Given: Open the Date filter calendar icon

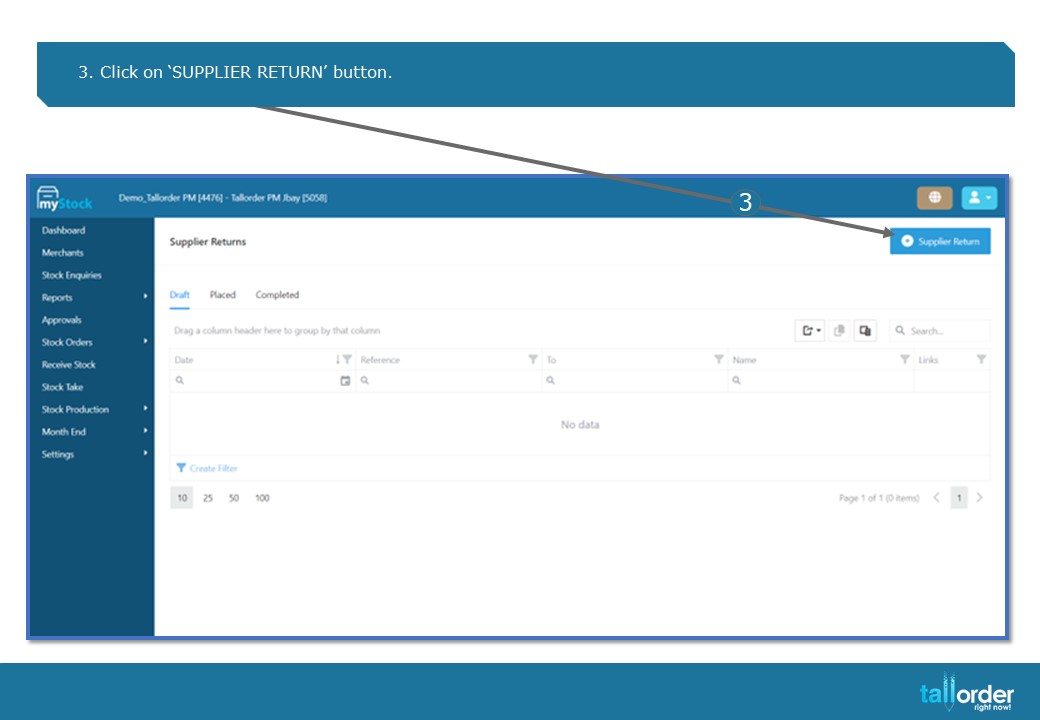Looking at the screenshot, I should click(x=345, y=381).
